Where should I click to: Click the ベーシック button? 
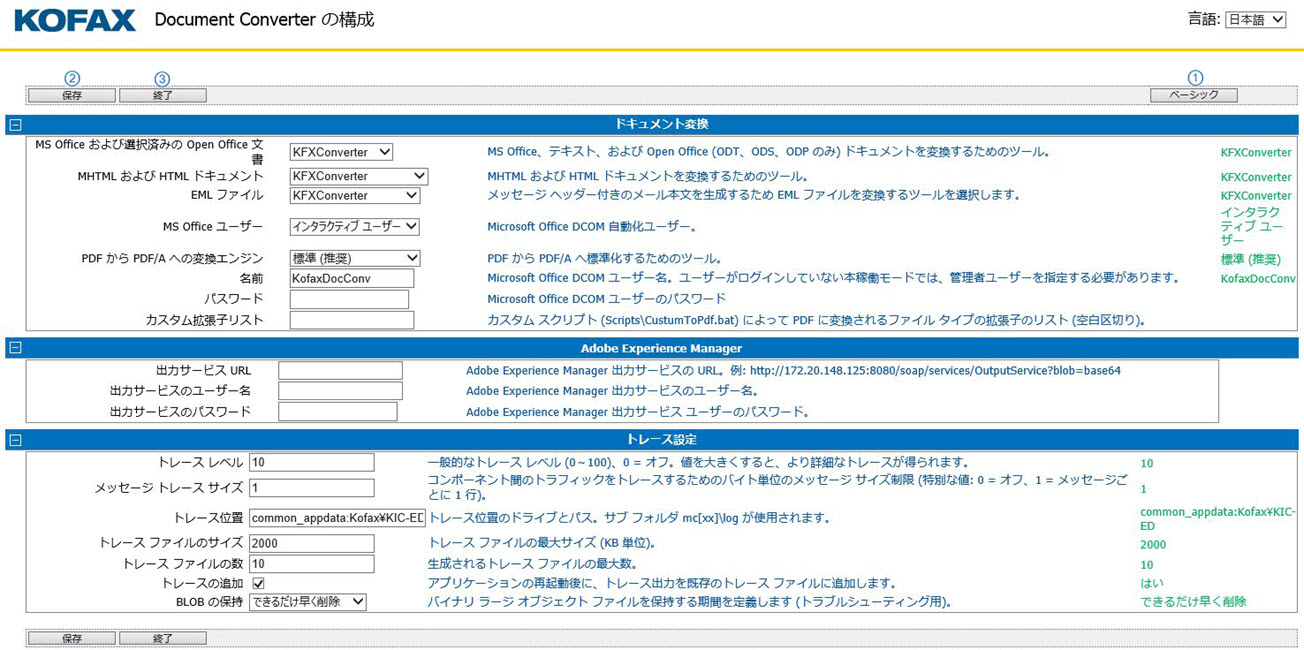1193,96
